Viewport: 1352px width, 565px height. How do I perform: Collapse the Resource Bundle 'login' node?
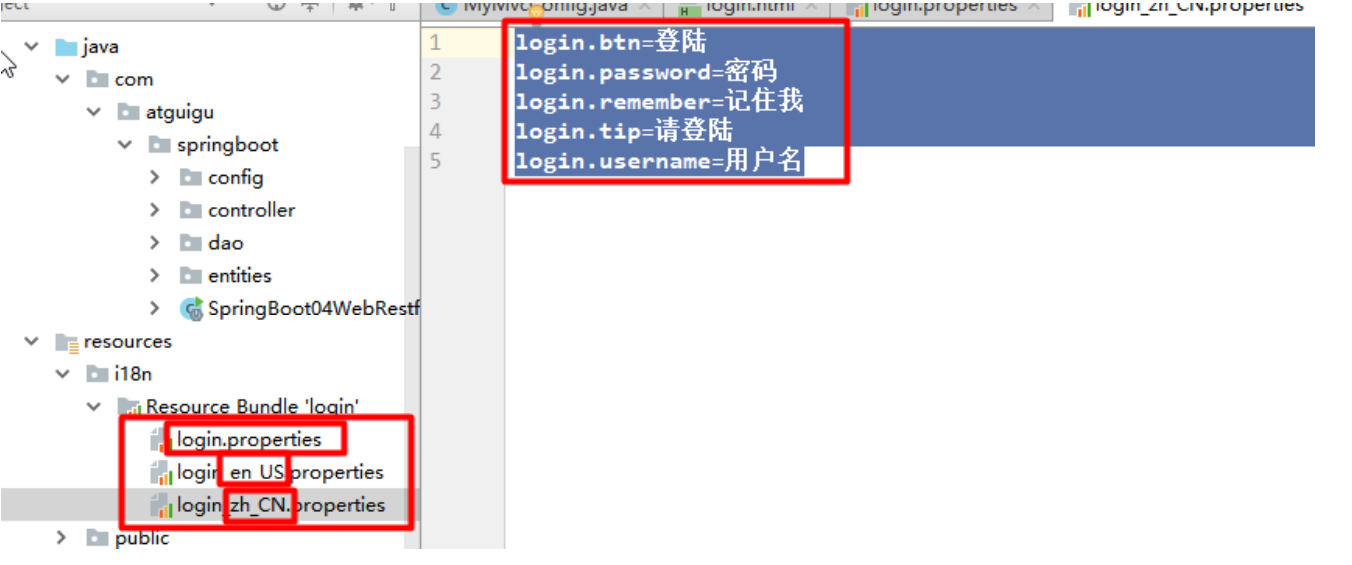pos(93,407)
